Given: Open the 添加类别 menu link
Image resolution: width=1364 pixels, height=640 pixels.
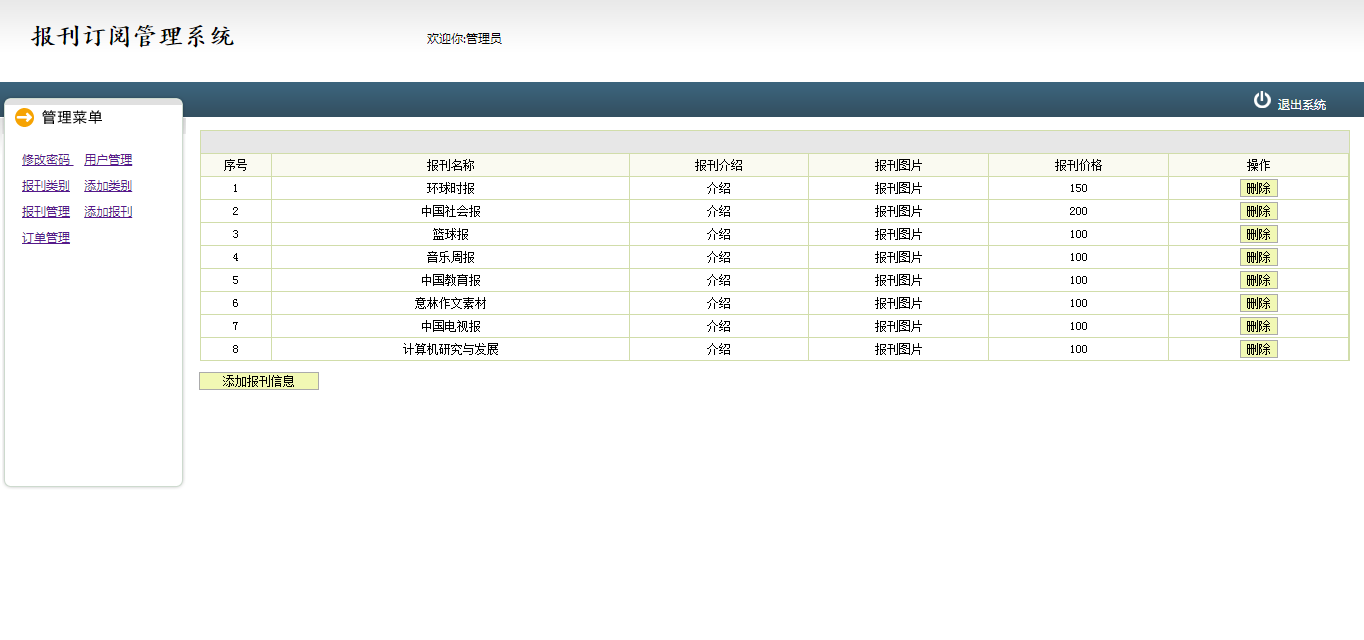Looking at the screenshot, I should (x=108, y=186).
